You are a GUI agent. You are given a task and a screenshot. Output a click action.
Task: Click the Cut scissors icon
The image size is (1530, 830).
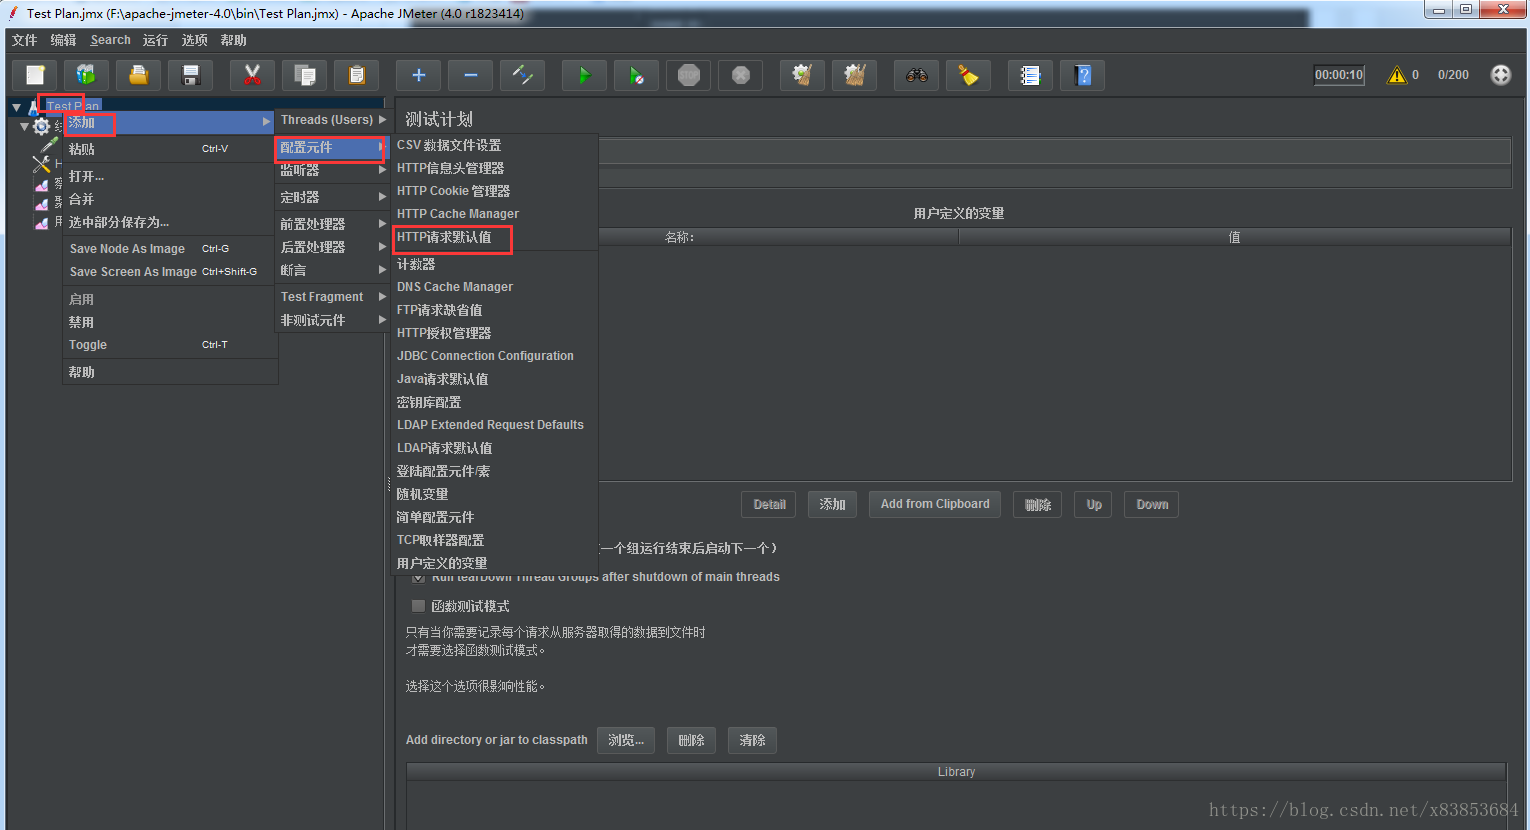252,75
